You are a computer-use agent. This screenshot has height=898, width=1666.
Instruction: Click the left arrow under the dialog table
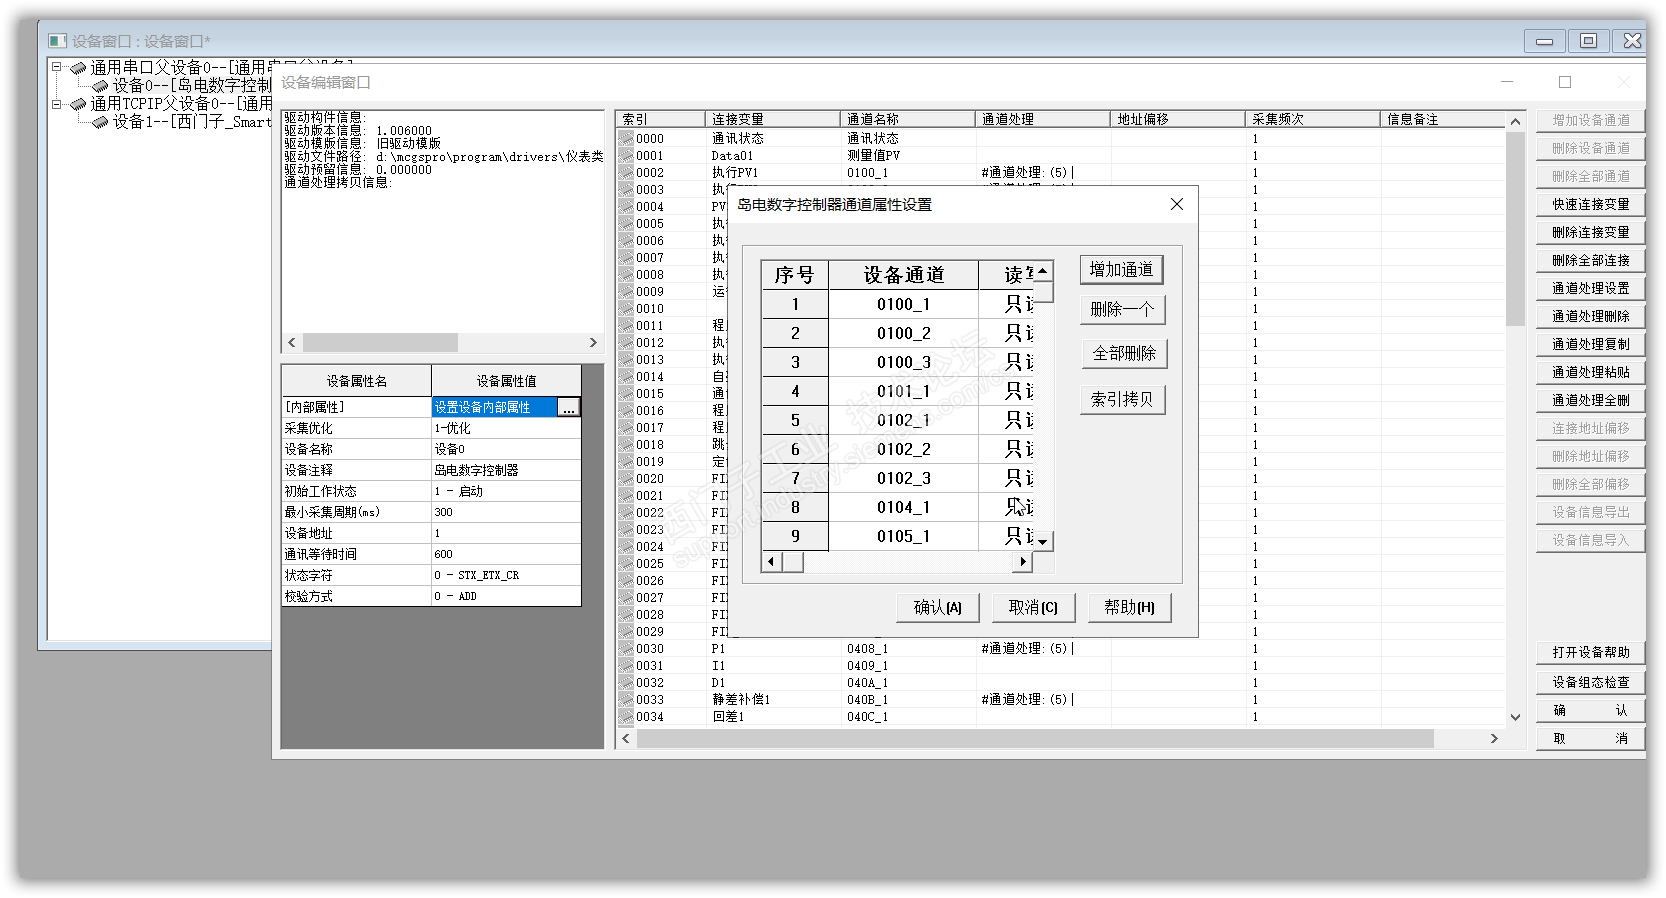coord(771,562)
